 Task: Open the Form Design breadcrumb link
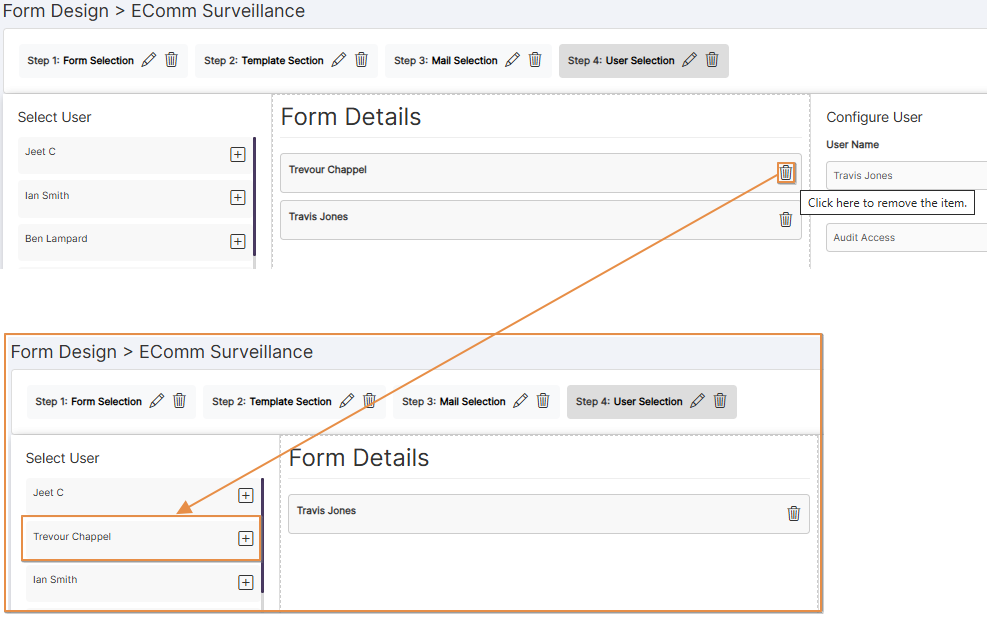pos(56,11)
